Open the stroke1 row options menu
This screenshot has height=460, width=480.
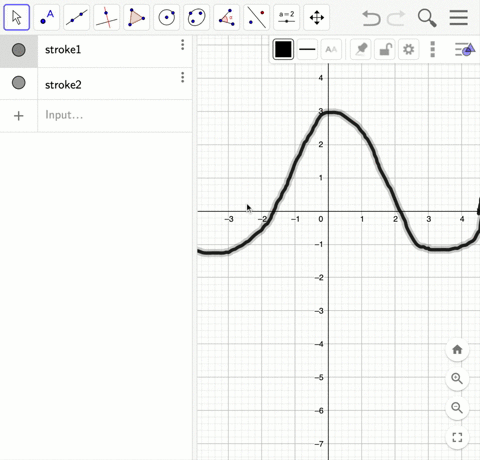[182, 45]
